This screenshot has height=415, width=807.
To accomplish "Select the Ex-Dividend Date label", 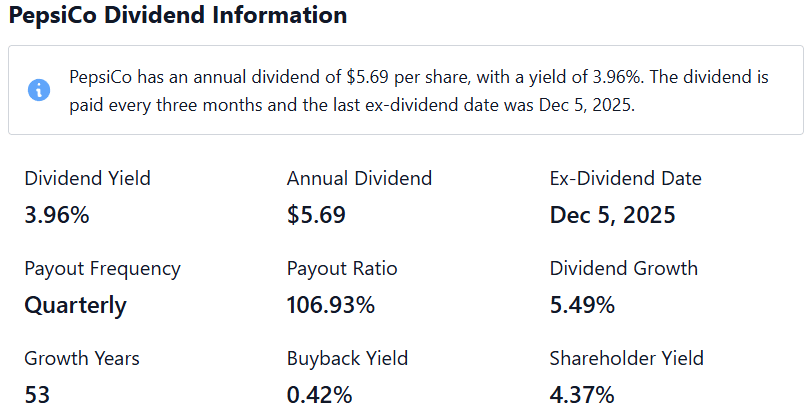I will [625, 179].
